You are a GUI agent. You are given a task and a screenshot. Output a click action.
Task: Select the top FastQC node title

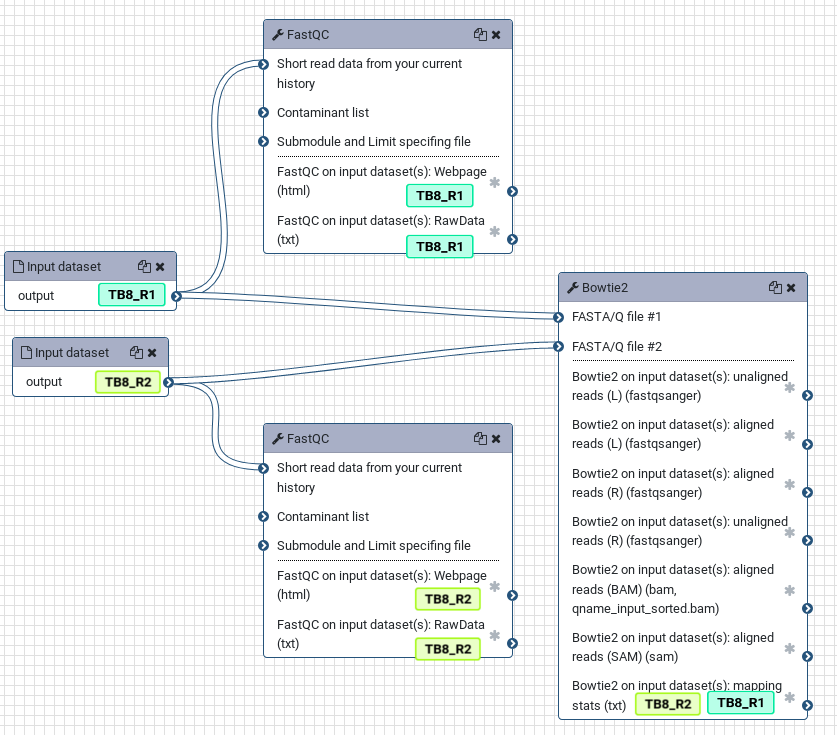coord(388,35)
